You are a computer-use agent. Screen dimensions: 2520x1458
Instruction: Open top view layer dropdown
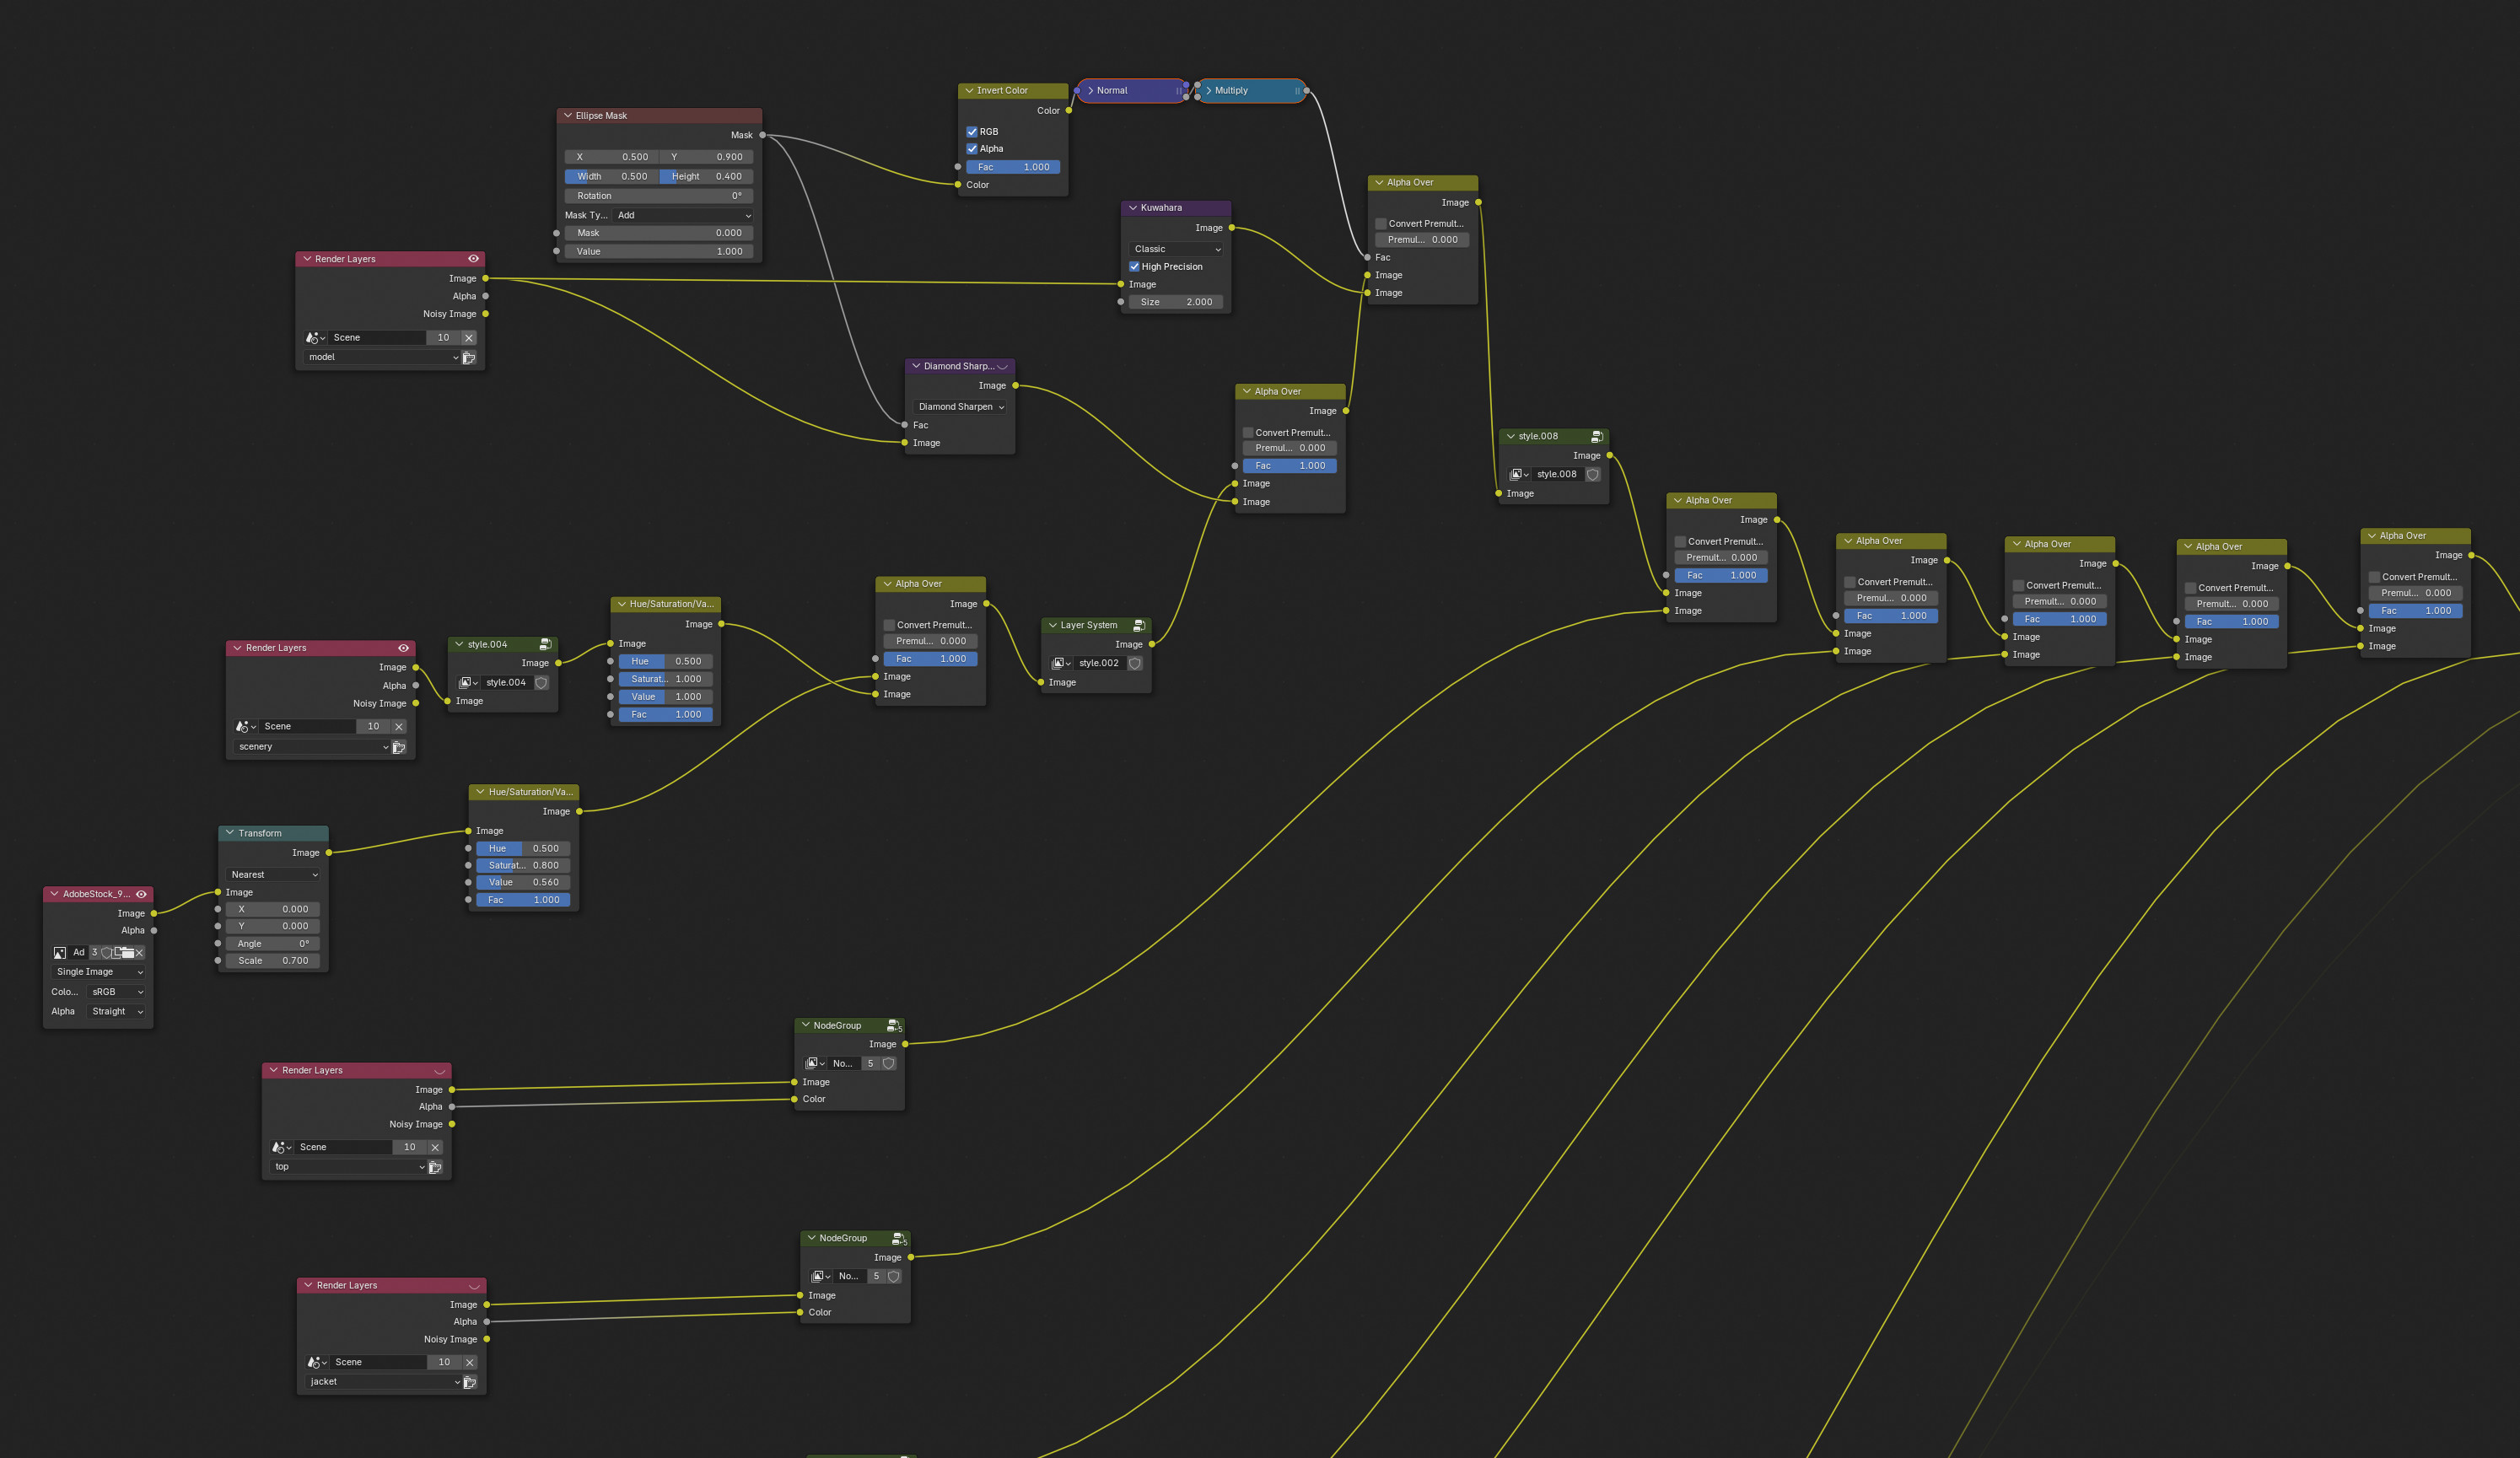[348, 1167]
